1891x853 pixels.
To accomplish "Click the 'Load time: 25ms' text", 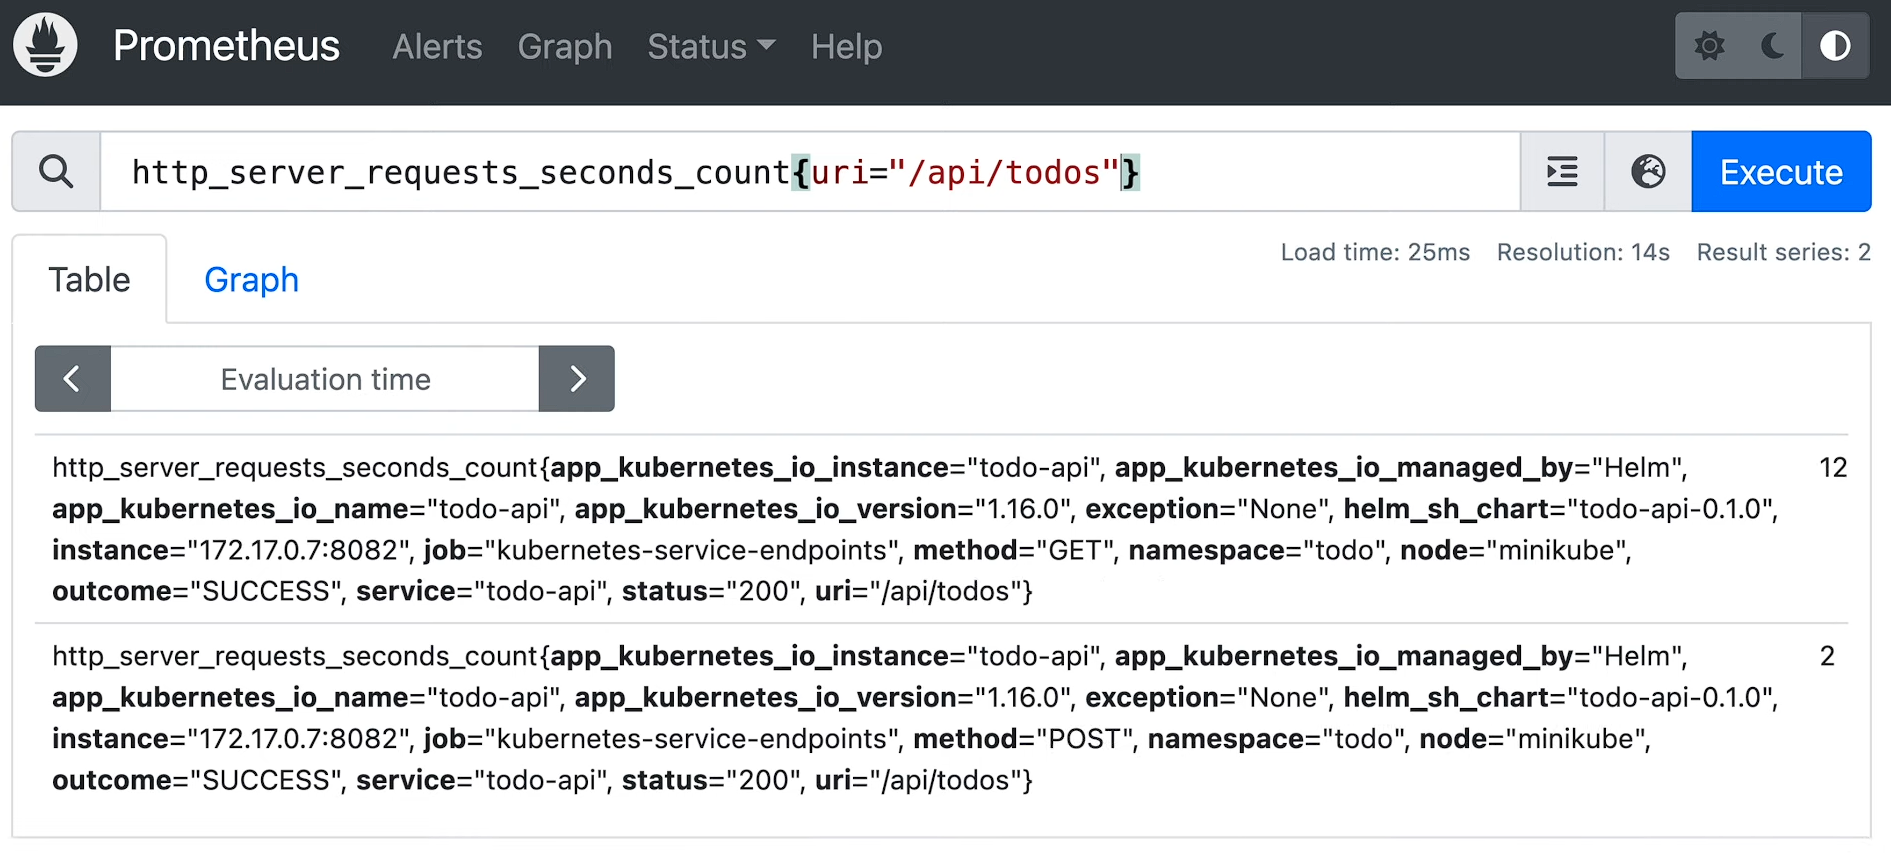I will pyautogui.click(x=1375, y=252).
